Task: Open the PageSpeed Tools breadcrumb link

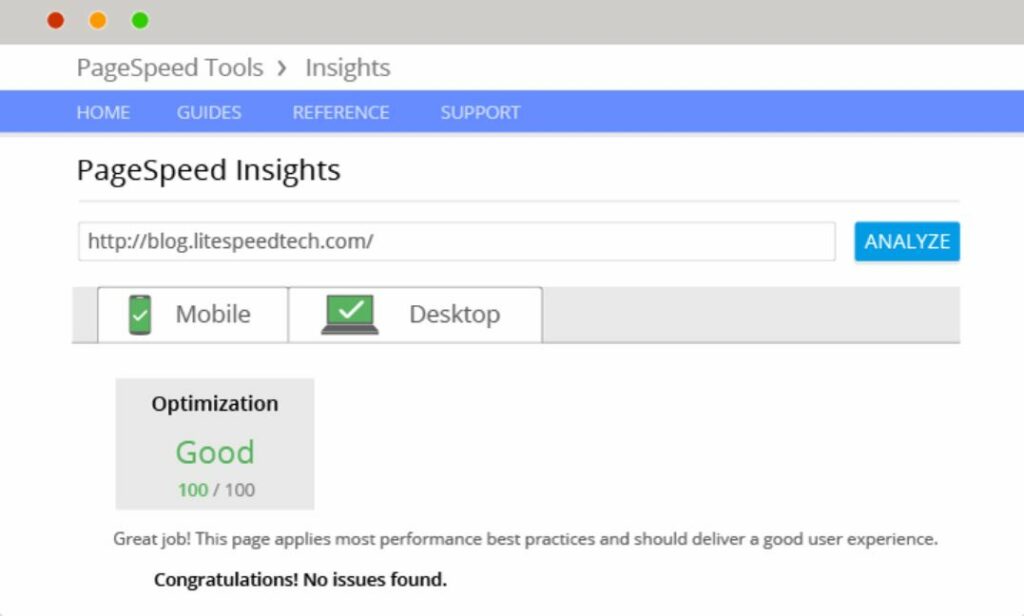Action: 170,68
